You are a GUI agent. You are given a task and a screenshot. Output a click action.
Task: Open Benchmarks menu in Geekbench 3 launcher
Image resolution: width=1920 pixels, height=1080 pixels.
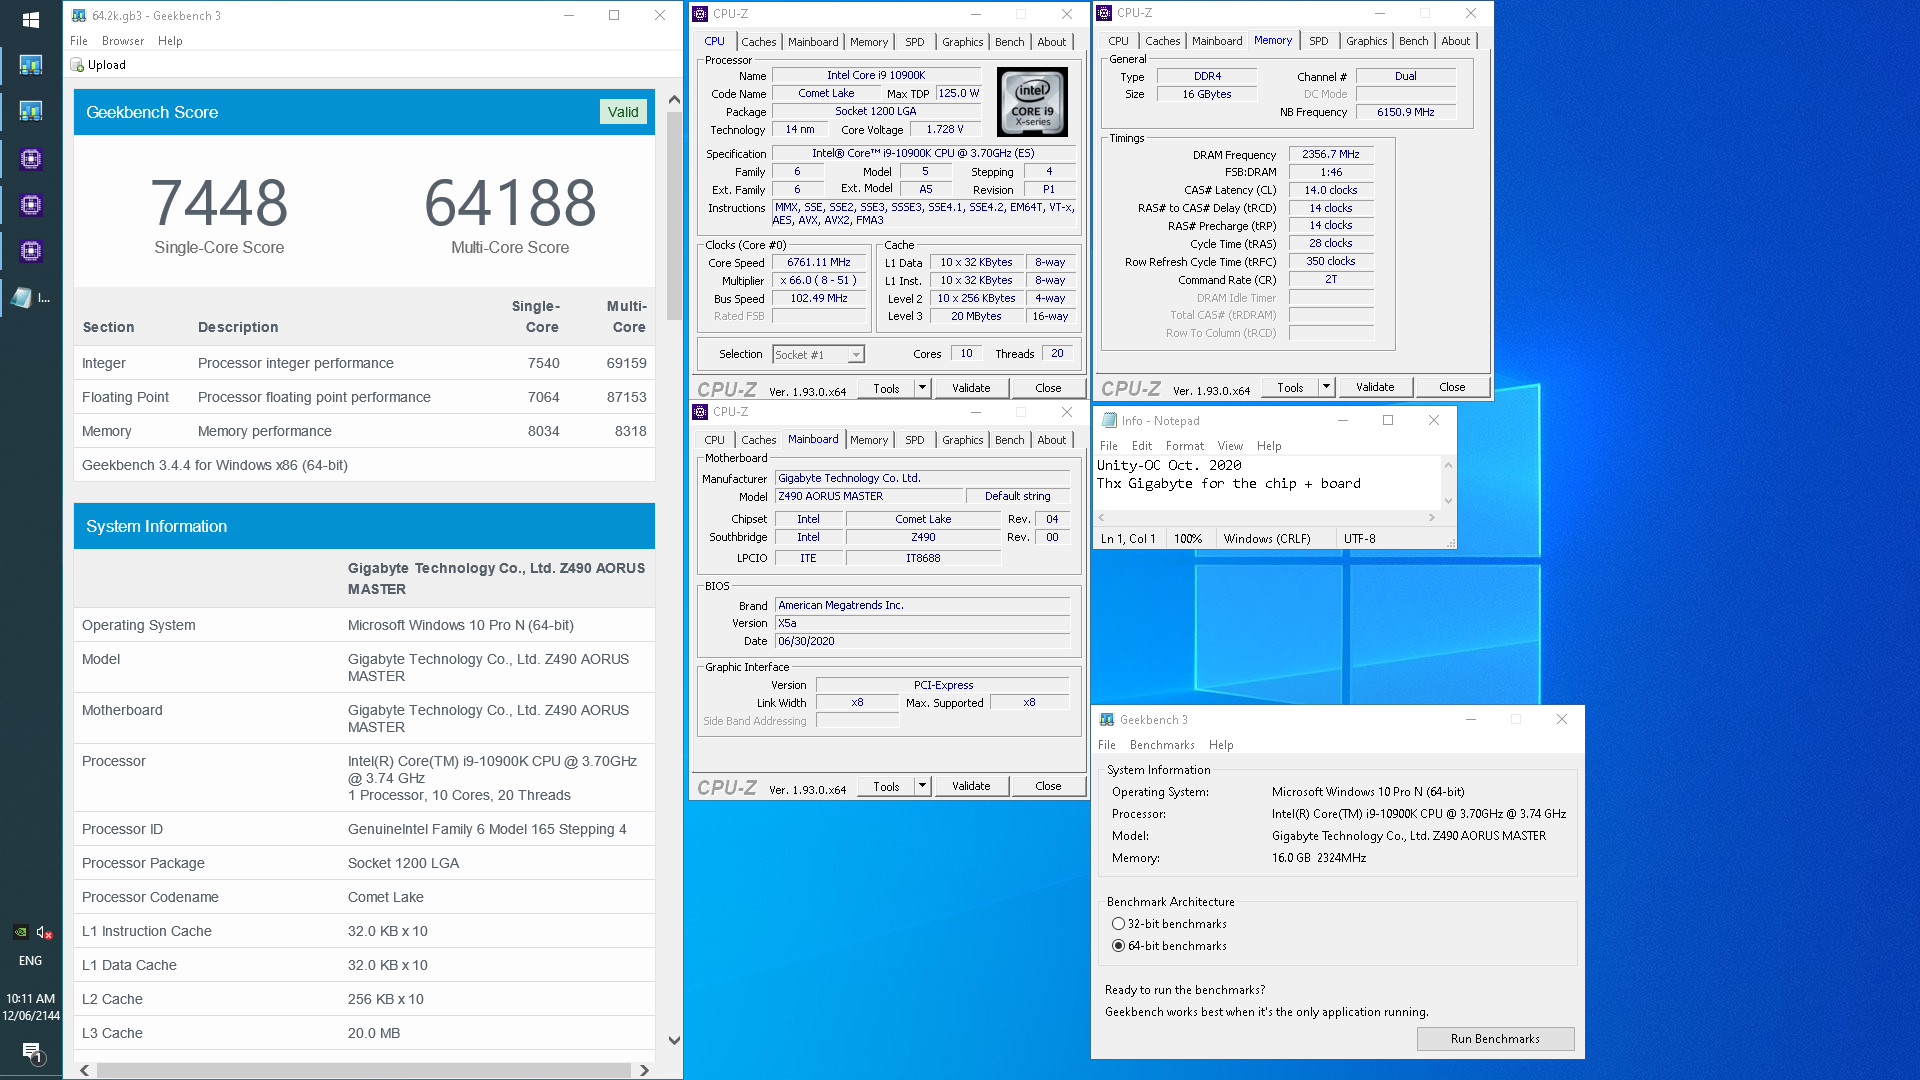(1162, 745)
